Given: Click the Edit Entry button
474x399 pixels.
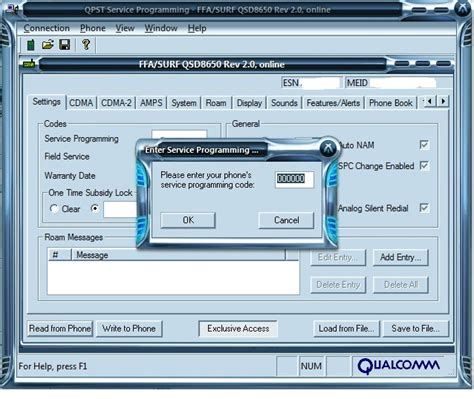Looking at the screenshot, I should [x=338, y=257].
